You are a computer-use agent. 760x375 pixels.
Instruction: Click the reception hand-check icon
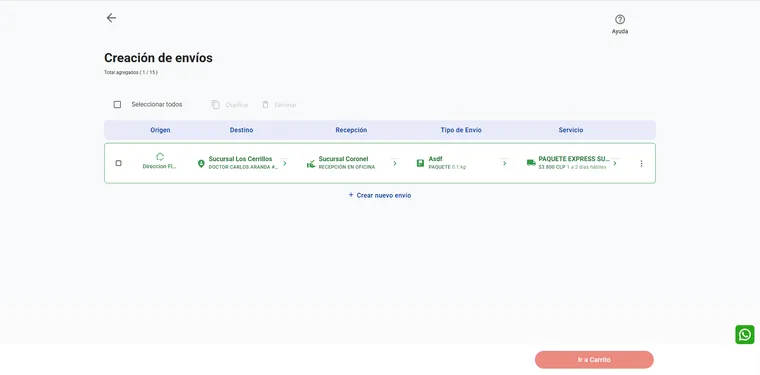tap(311, 164)
